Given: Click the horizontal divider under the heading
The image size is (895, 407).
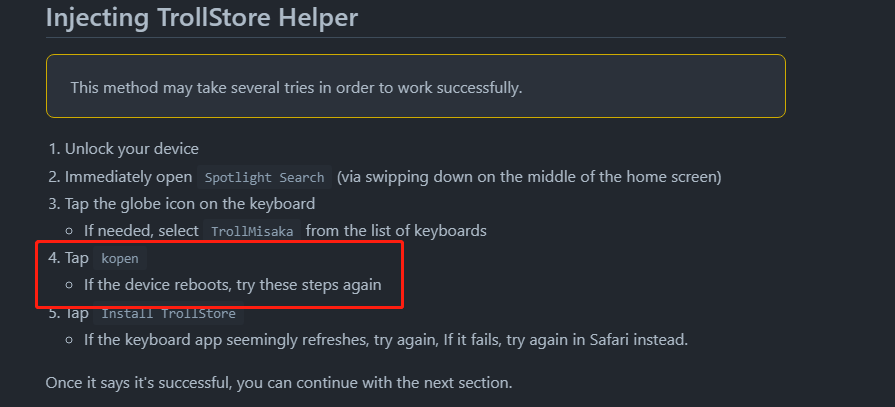Looking at the screenshot, I should click(x=416, y=38).
